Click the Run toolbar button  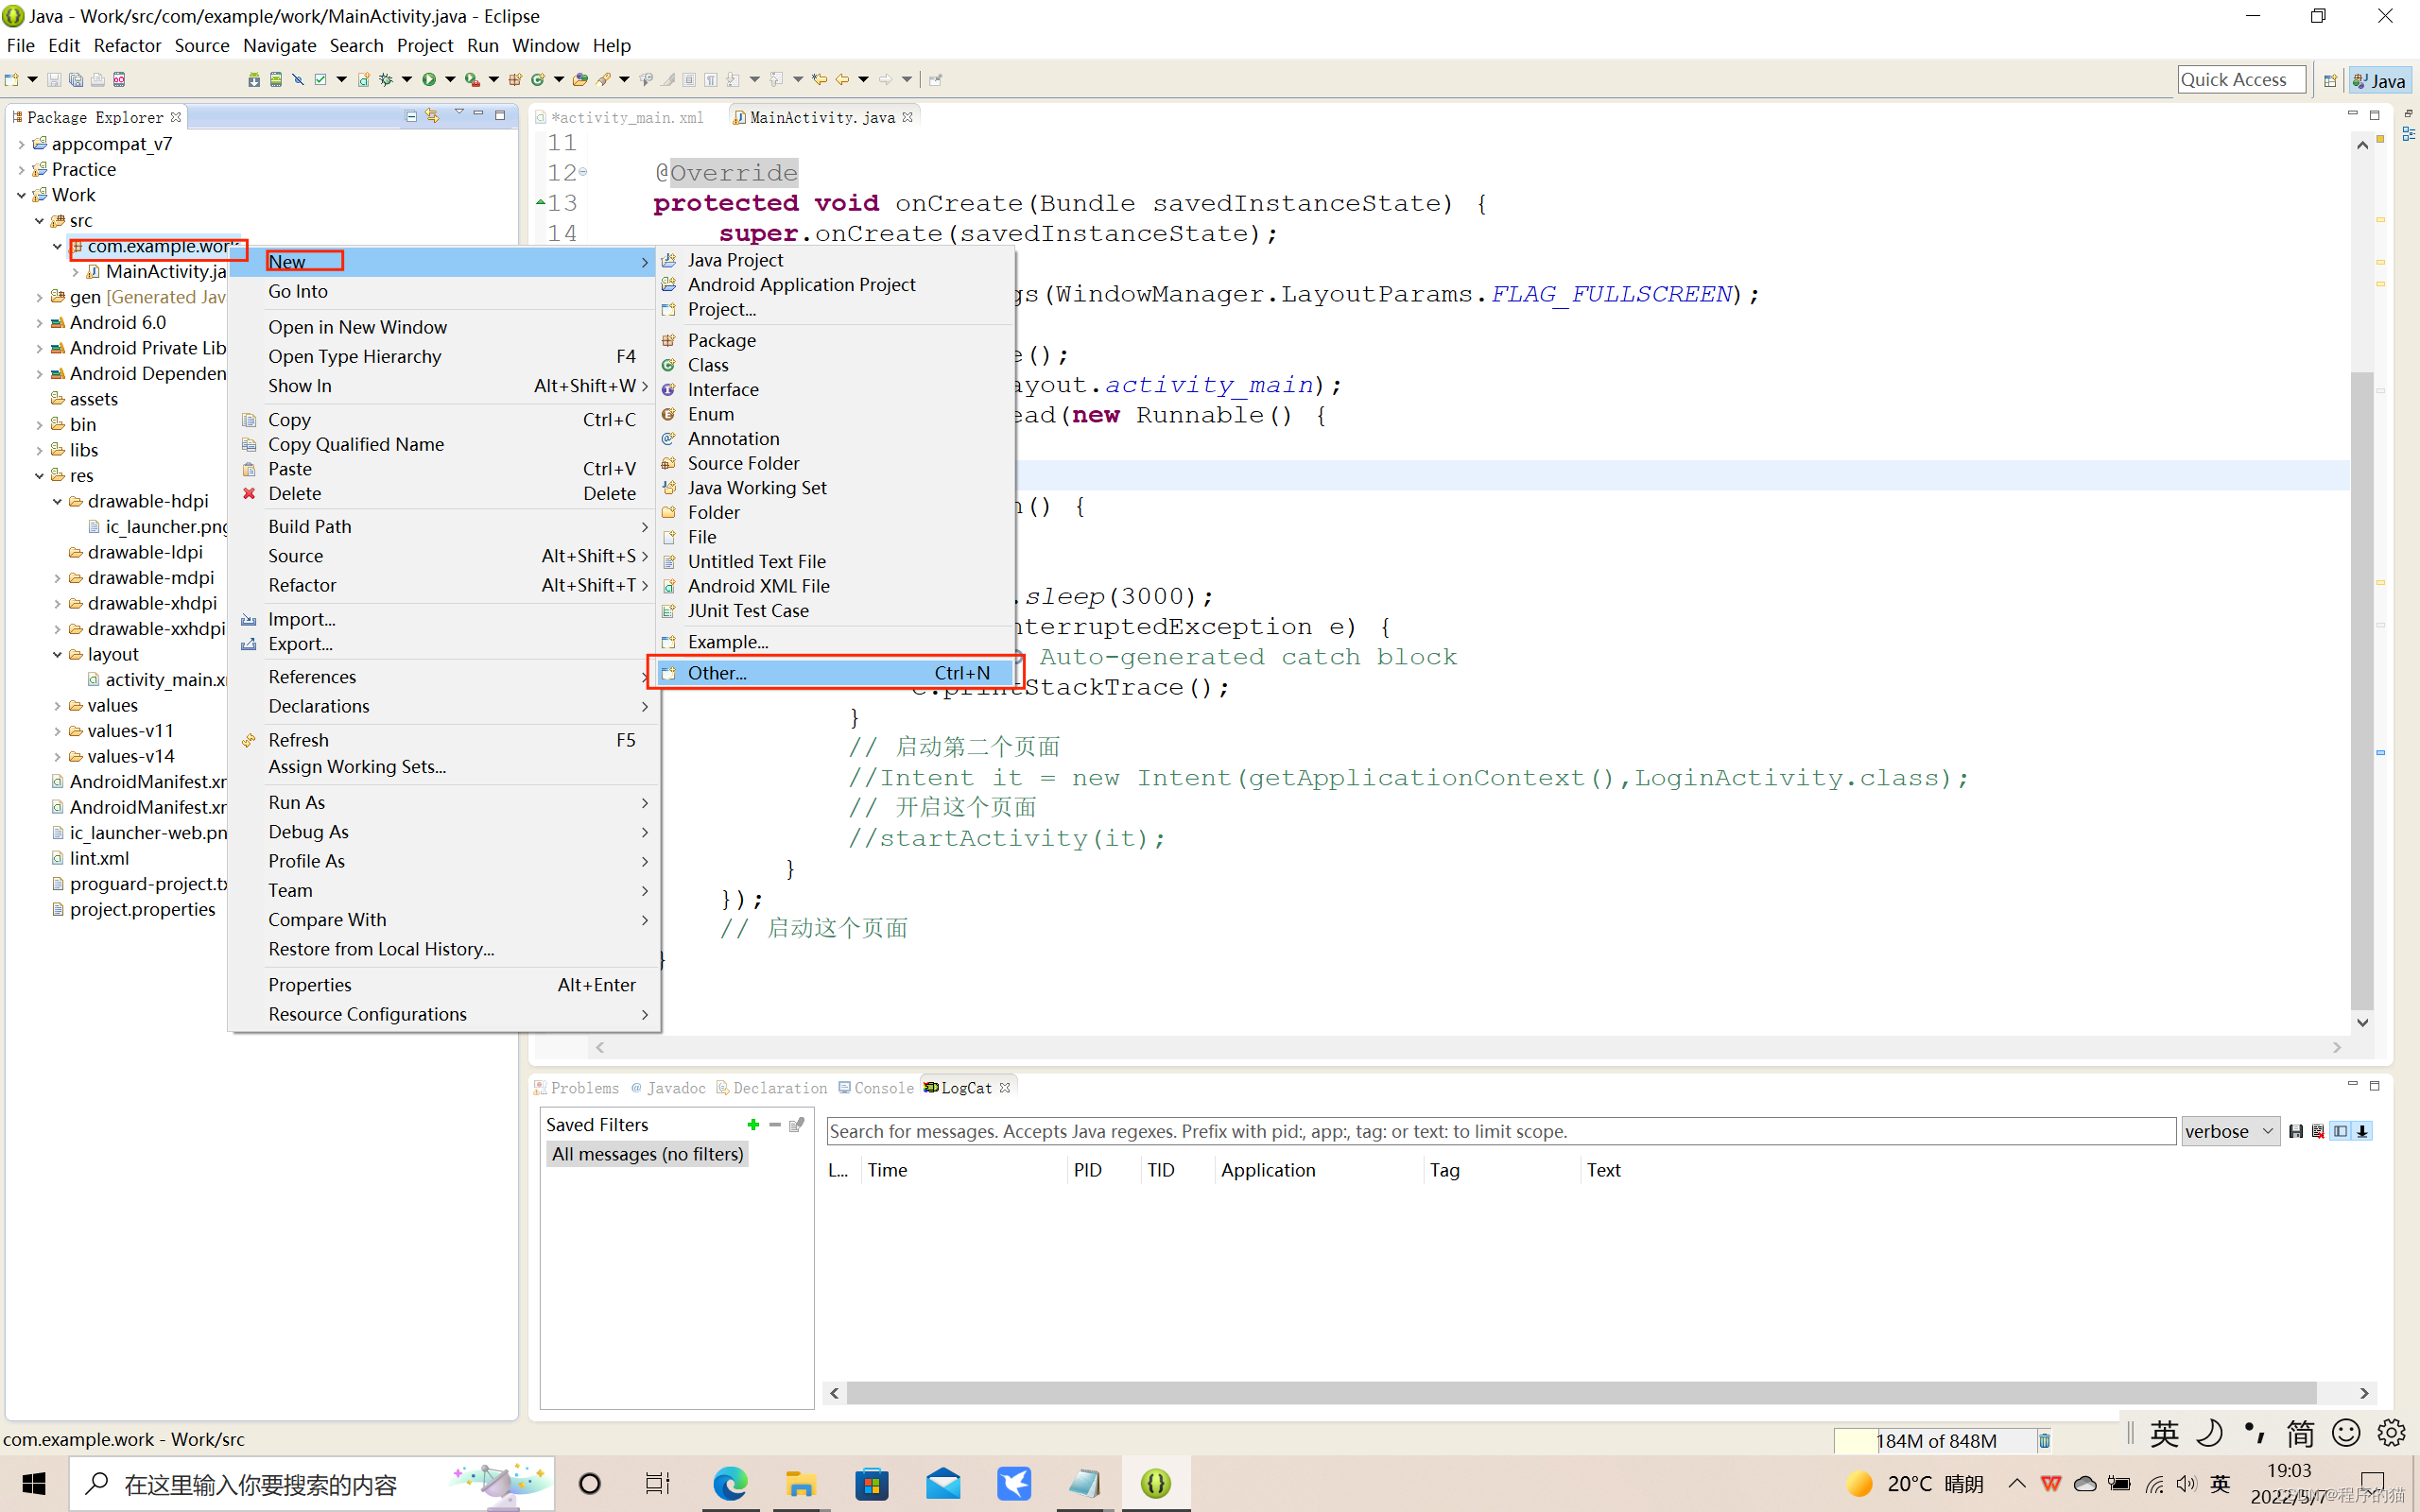[430, 79]
